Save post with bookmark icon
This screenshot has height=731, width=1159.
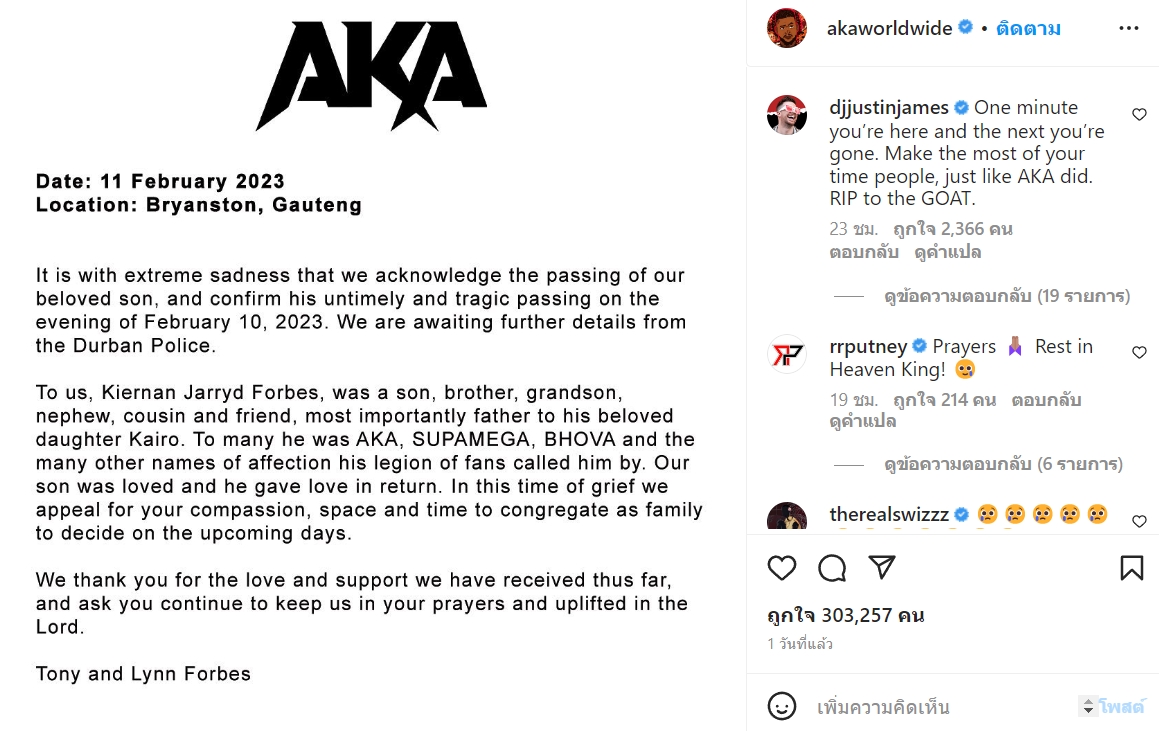pos(1131,568)
